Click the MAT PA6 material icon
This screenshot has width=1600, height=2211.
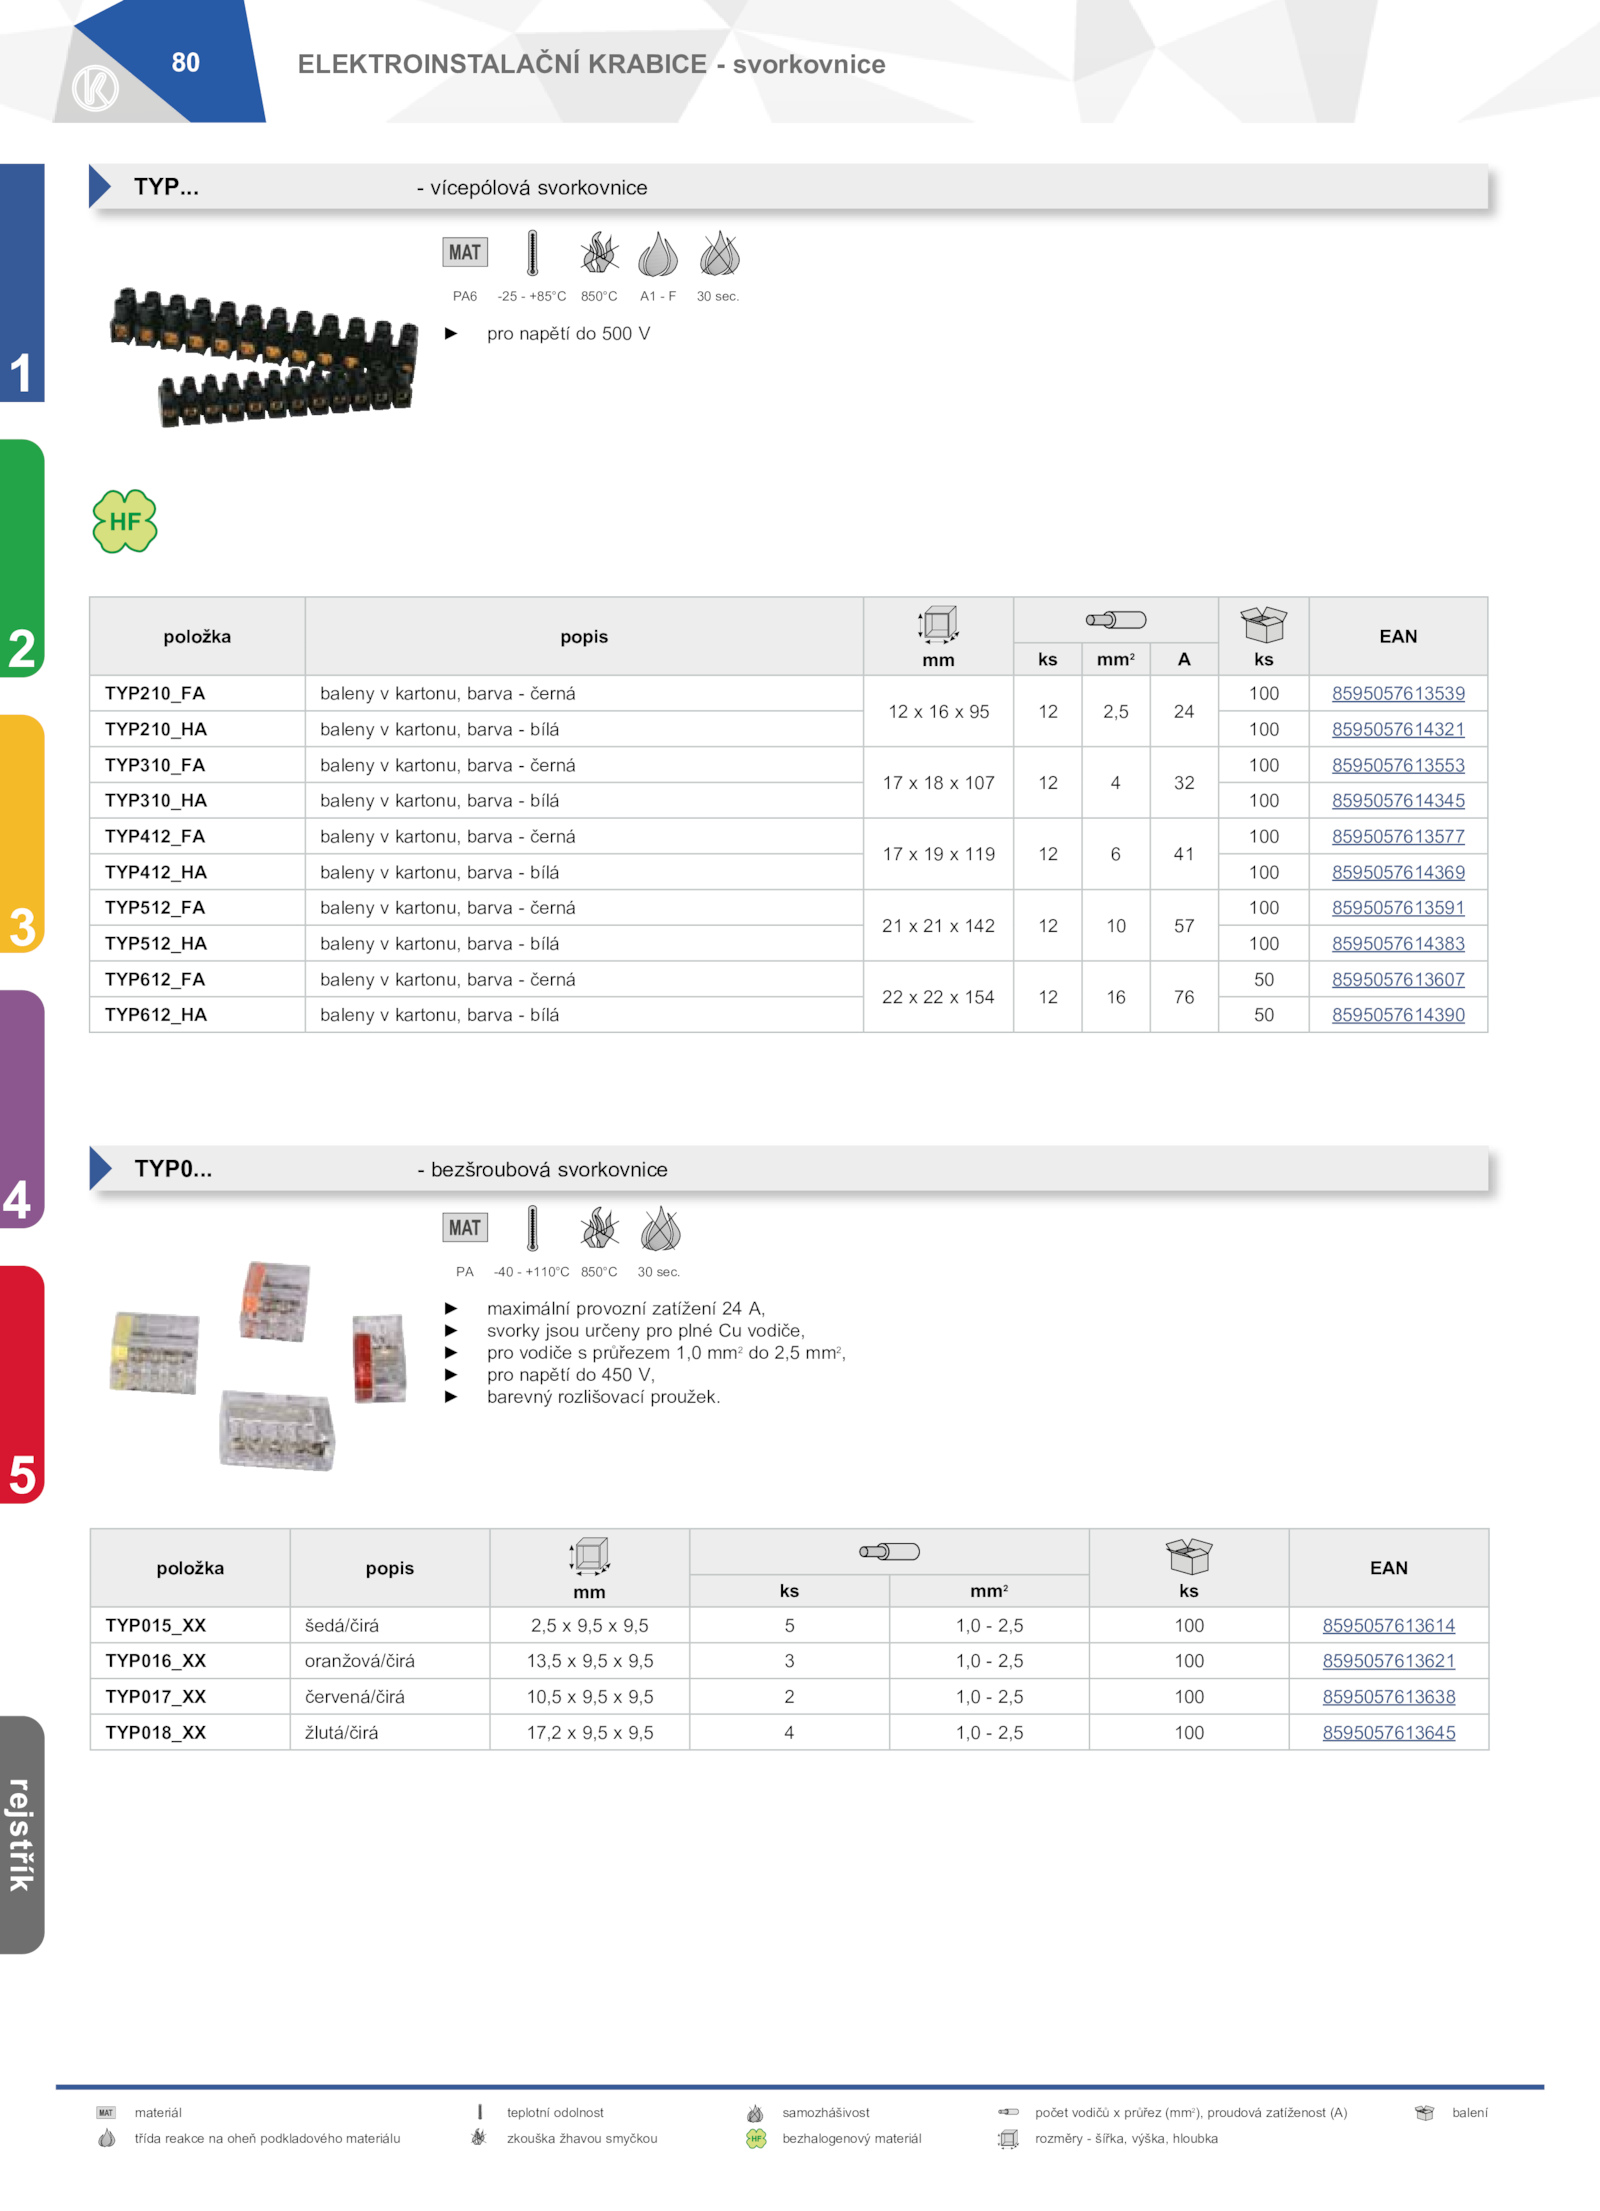[465, 252]
